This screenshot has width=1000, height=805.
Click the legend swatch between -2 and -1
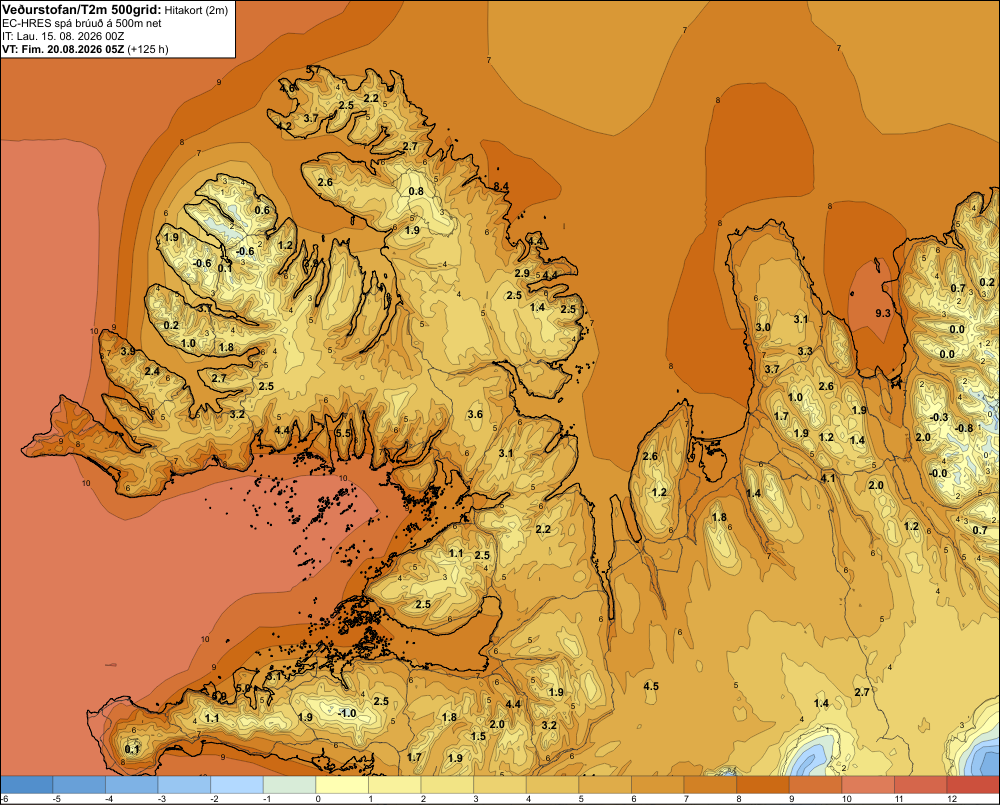[237, 785]
